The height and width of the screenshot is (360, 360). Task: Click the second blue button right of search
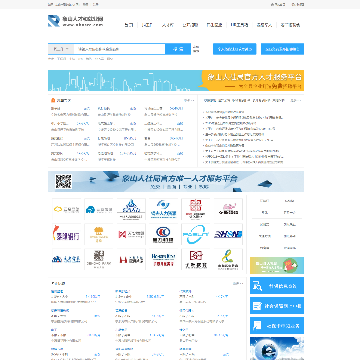[282, 49]
